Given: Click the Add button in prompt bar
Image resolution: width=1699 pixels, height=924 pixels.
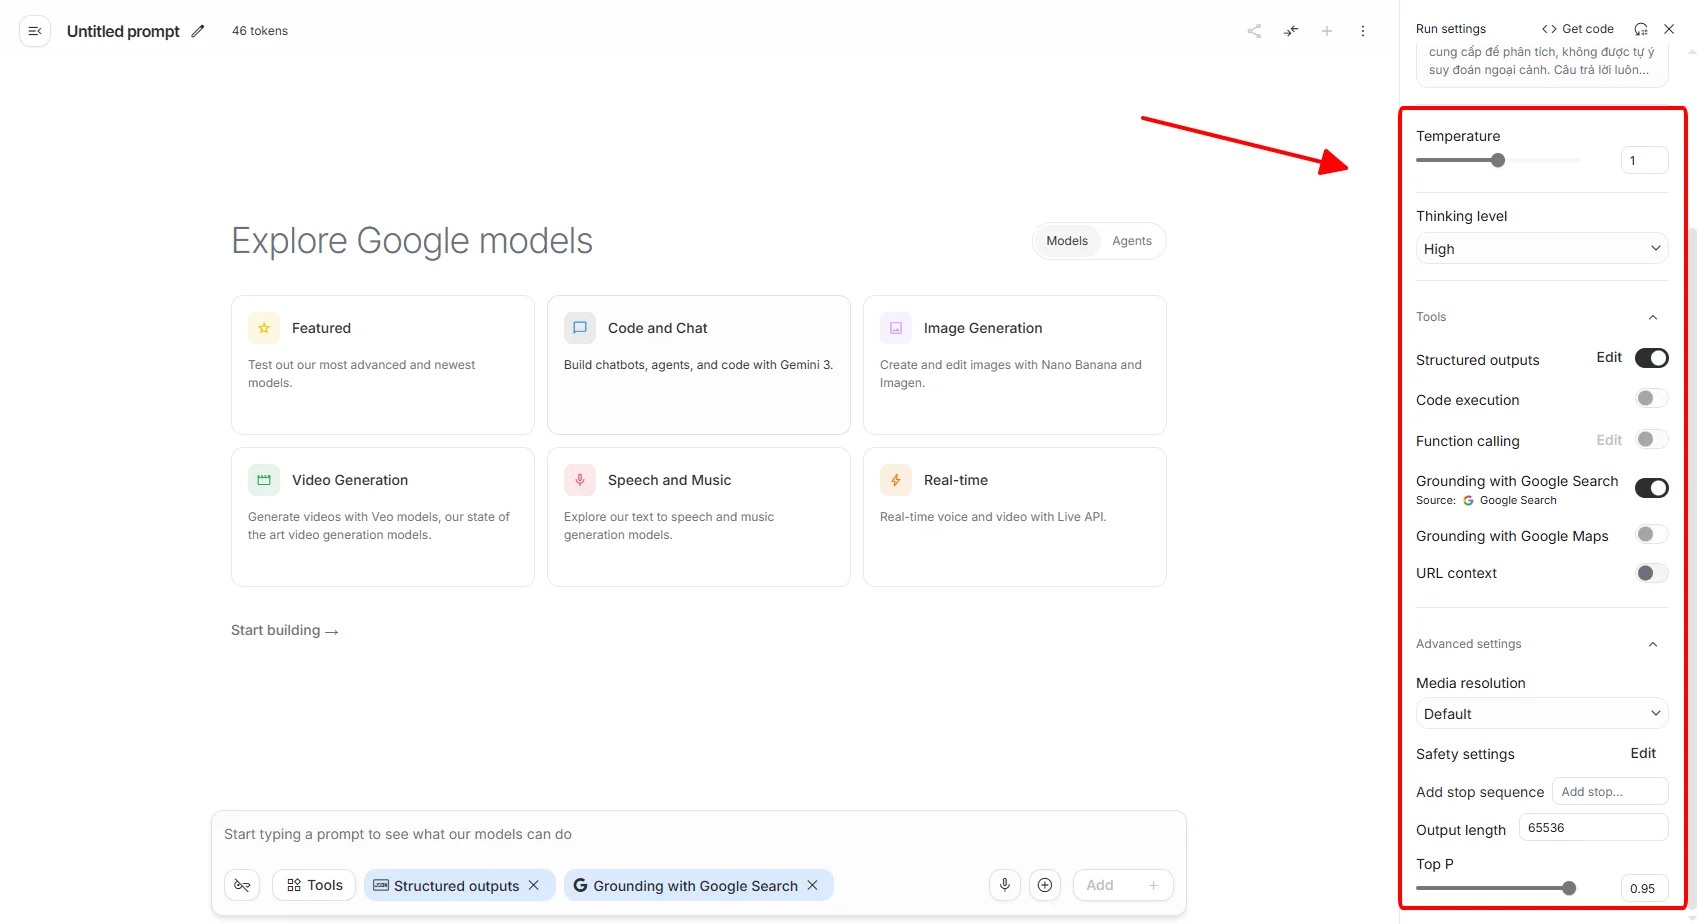Looking at the screenshot, I should pyautogui.click(x=1123, y=885).
